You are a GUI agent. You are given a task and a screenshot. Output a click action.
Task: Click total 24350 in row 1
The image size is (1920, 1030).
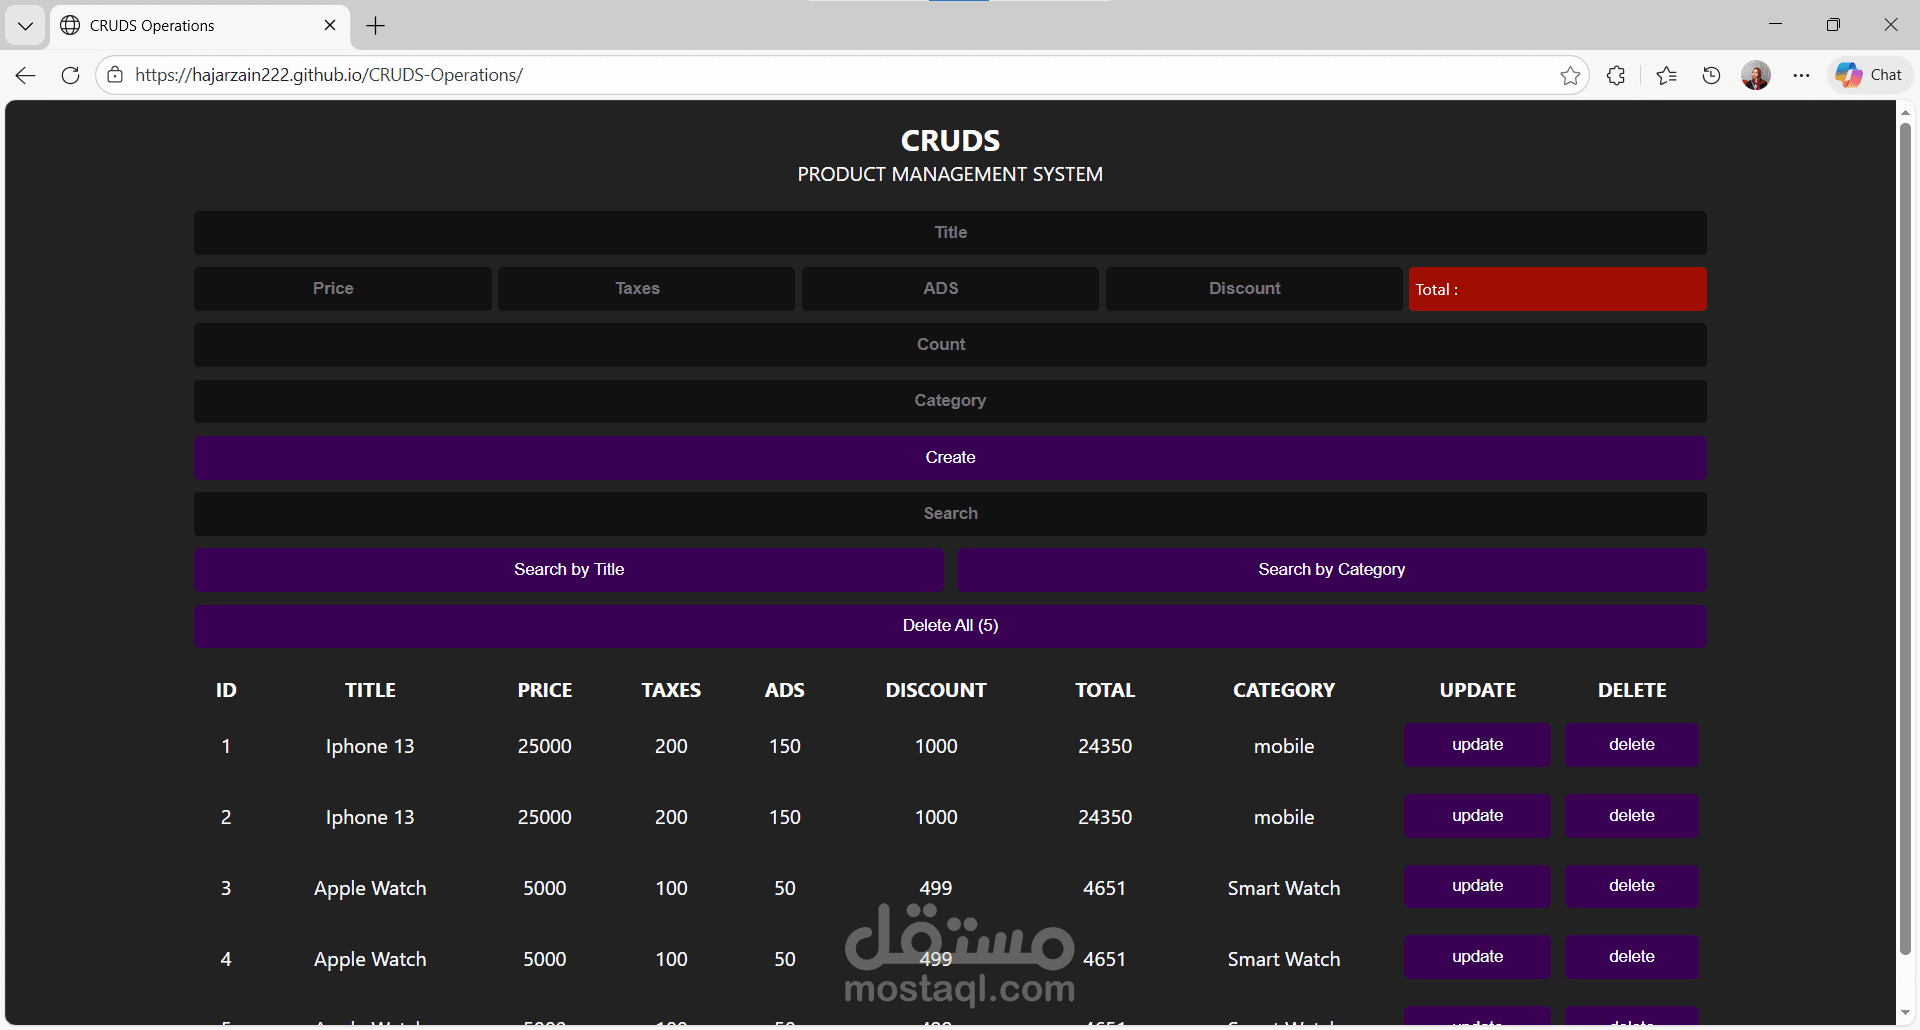click(x=1105, y=746)
